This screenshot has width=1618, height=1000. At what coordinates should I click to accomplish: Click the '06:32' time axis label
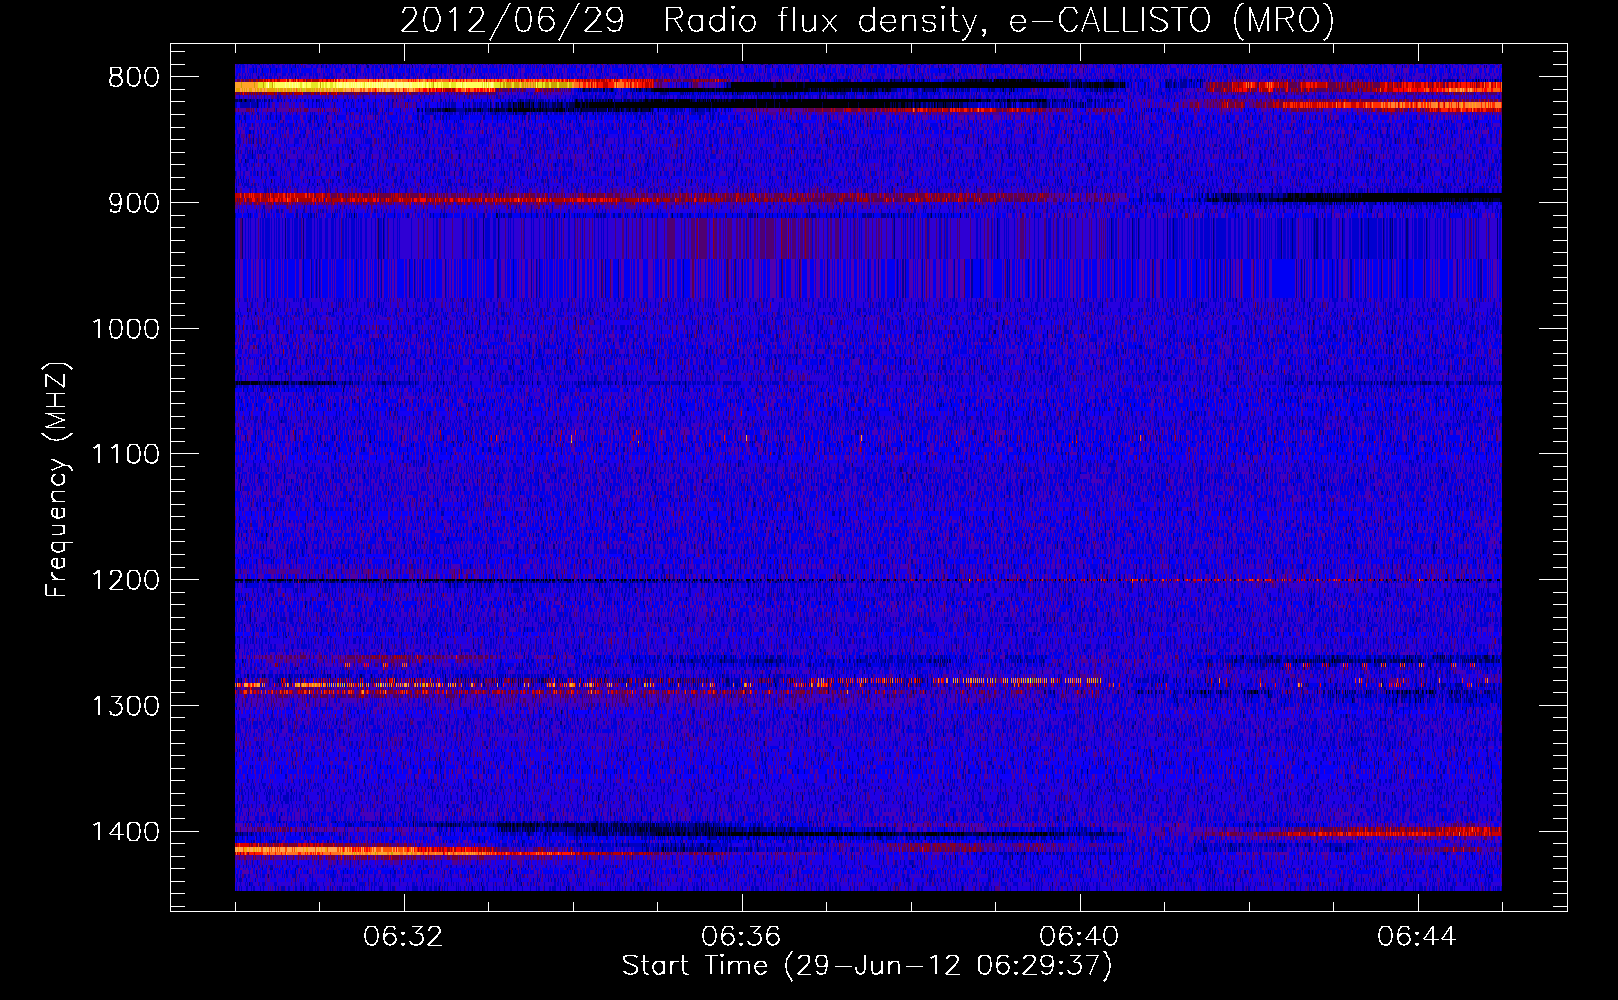click(x=404, y=937)
